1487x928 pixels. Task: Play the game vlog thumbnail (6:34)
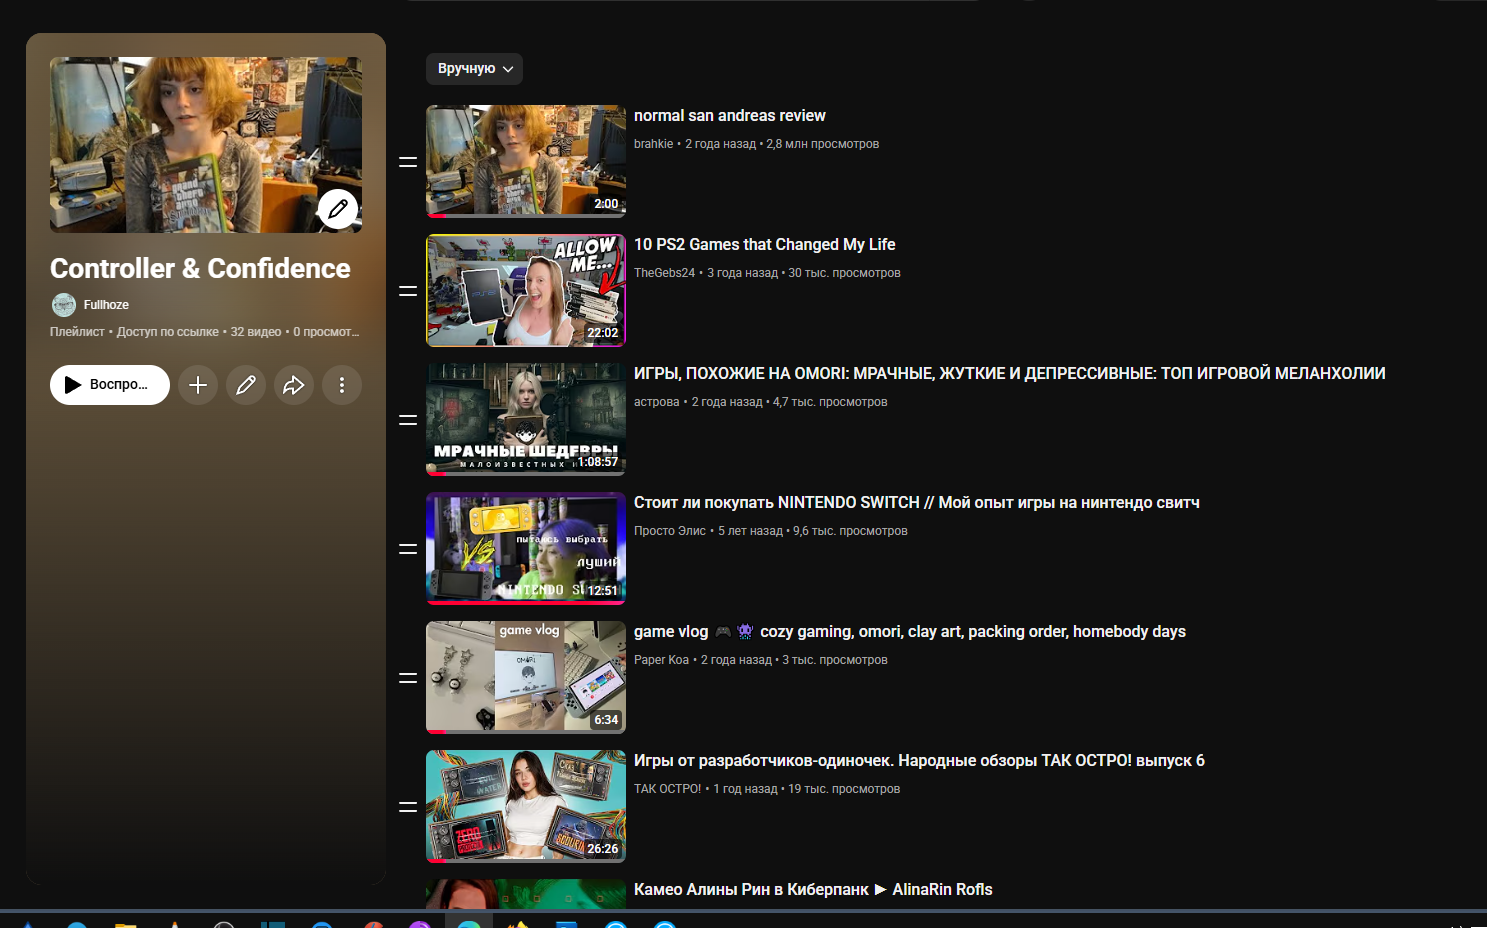click(526, 677)
